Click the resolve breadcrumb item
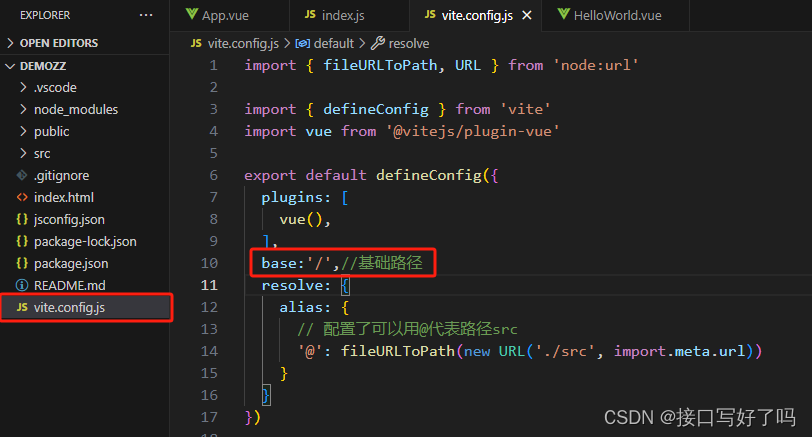 pyautogui.click(x=409, y=43)
